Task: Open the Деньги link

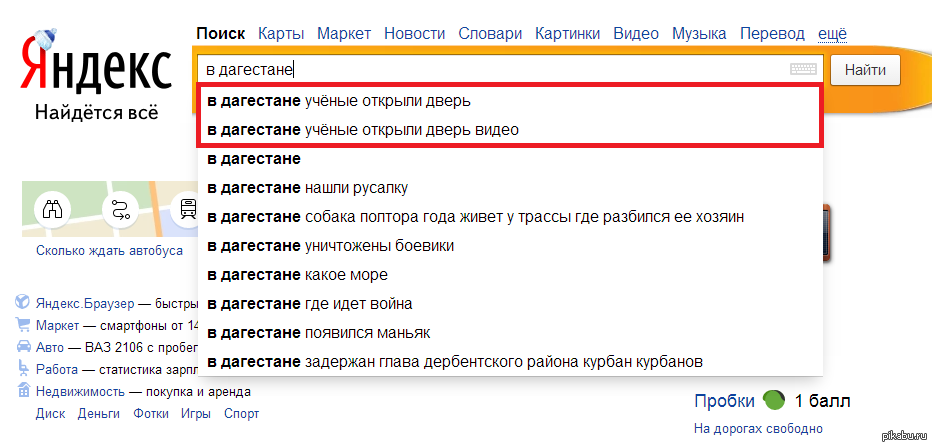Action: point(99,414)
